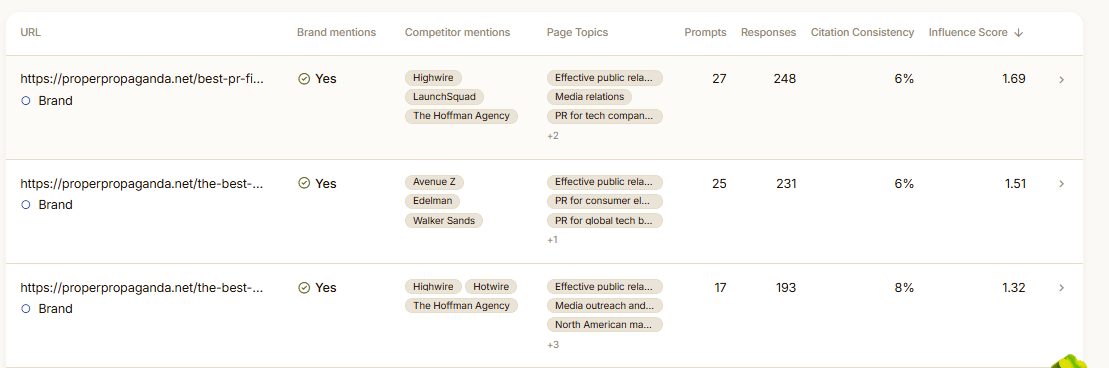This screenshot has width=1109, height=368.
Task: Click the checkmark icon in third row
Action: pos(304,288)
